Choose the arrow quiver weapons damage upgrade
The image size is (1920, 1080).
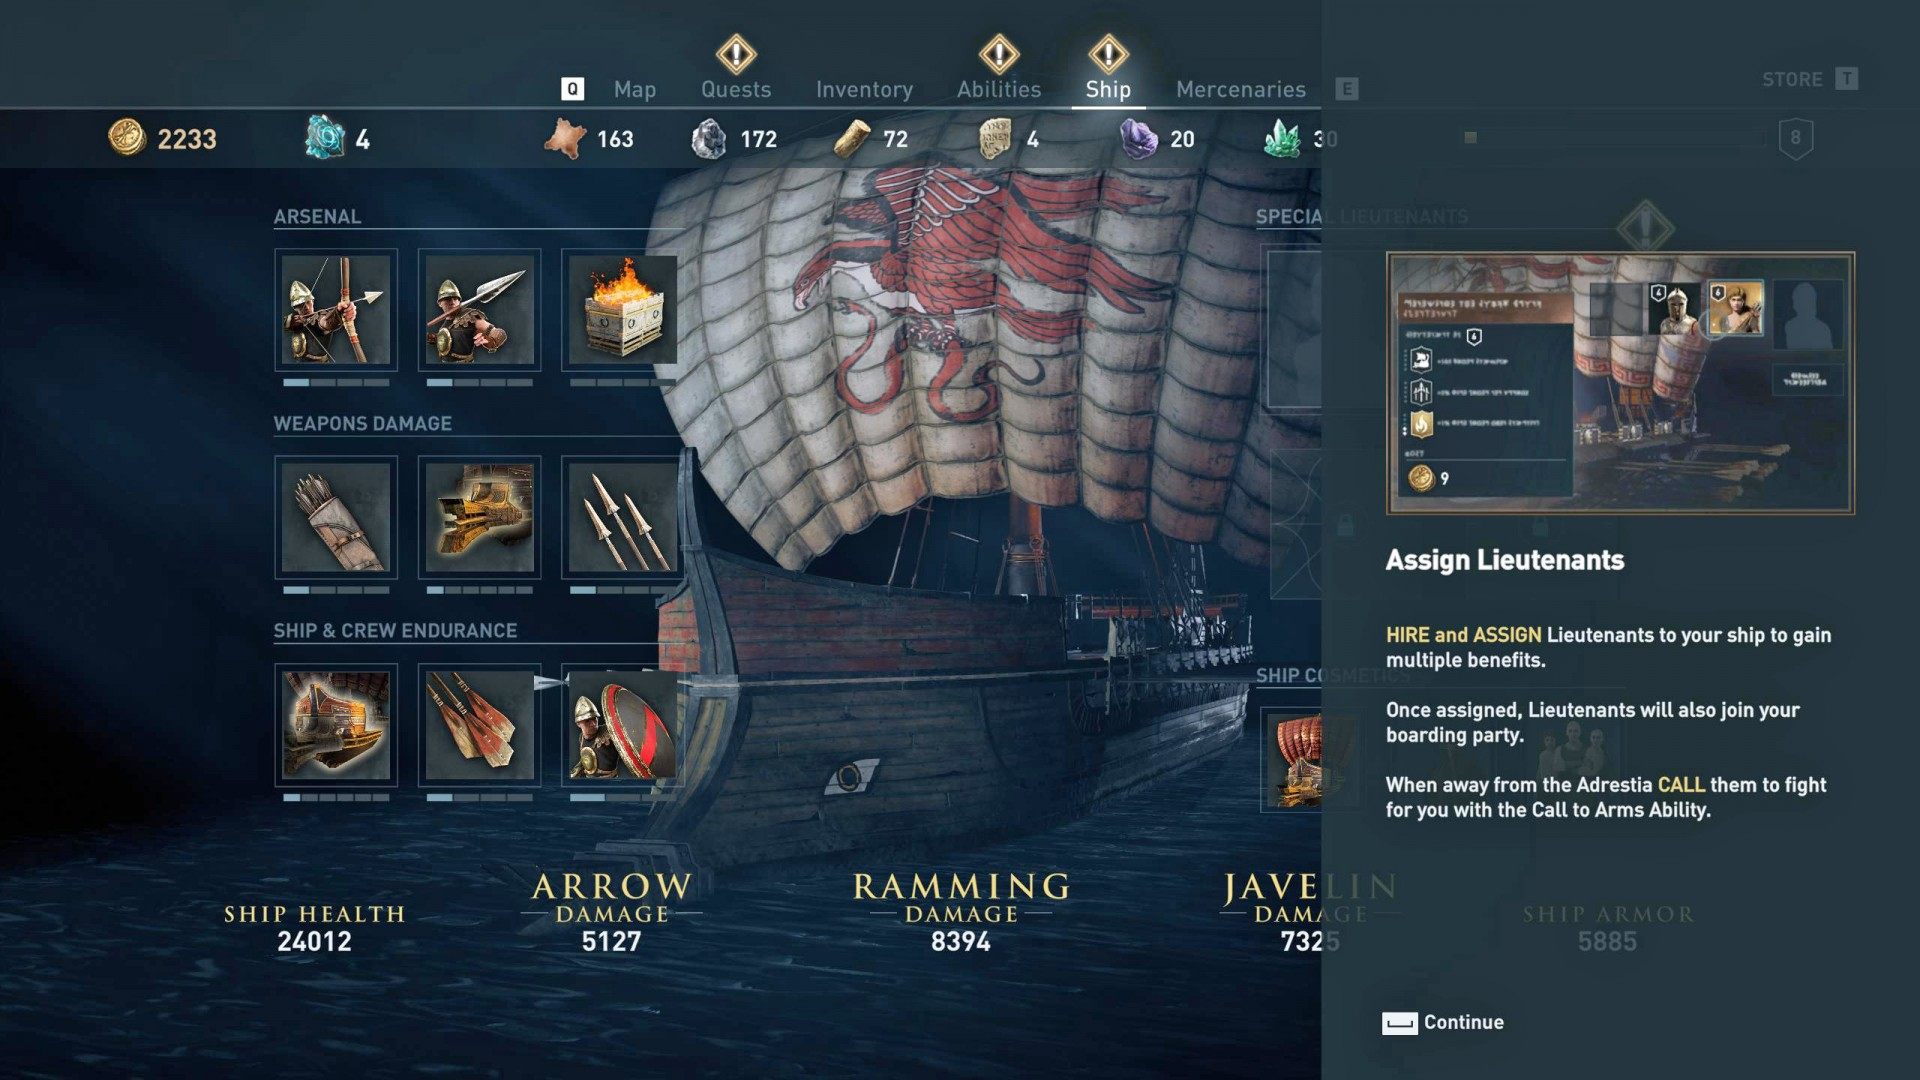tap(336, 517)
